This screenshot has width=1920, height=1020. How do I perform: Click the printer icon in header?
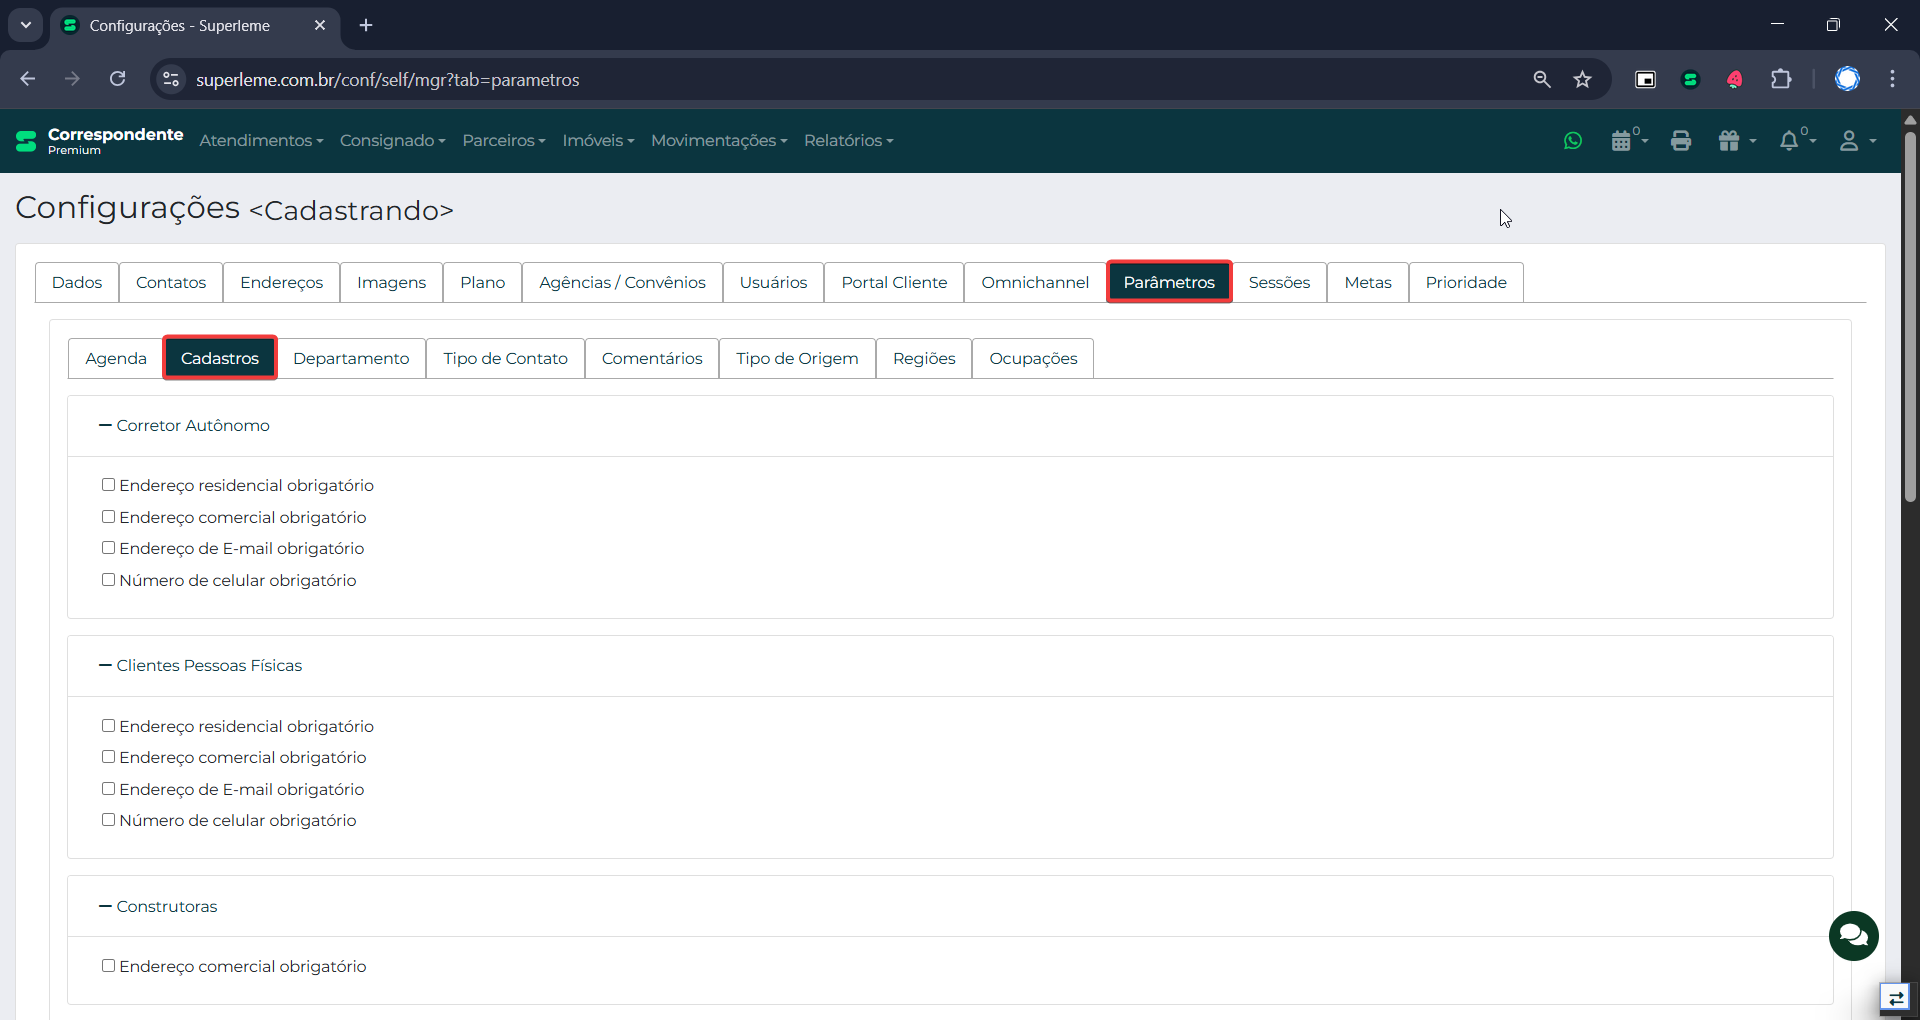tap(1681, 141)
